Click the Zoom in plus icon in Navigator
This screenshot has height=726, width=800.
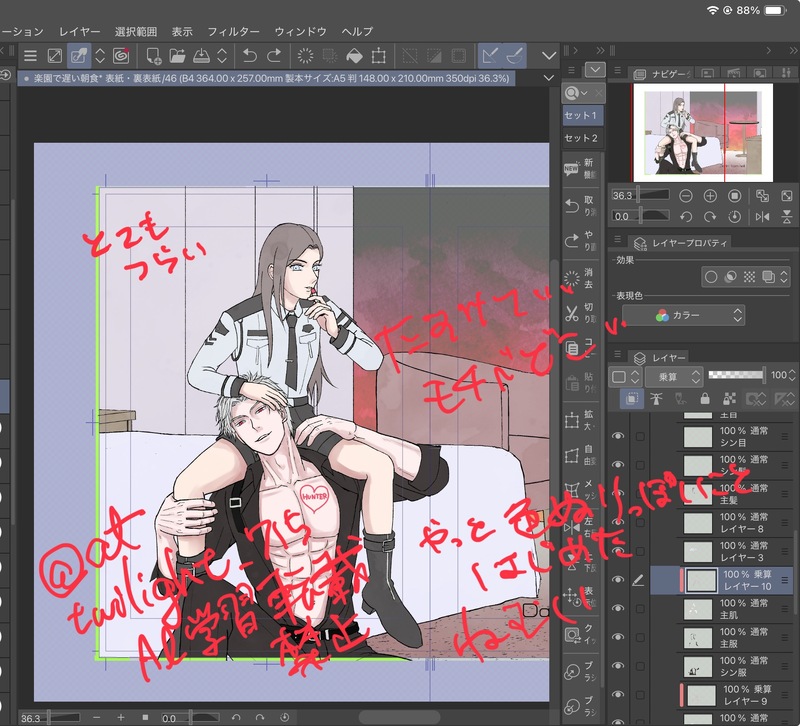710,195
